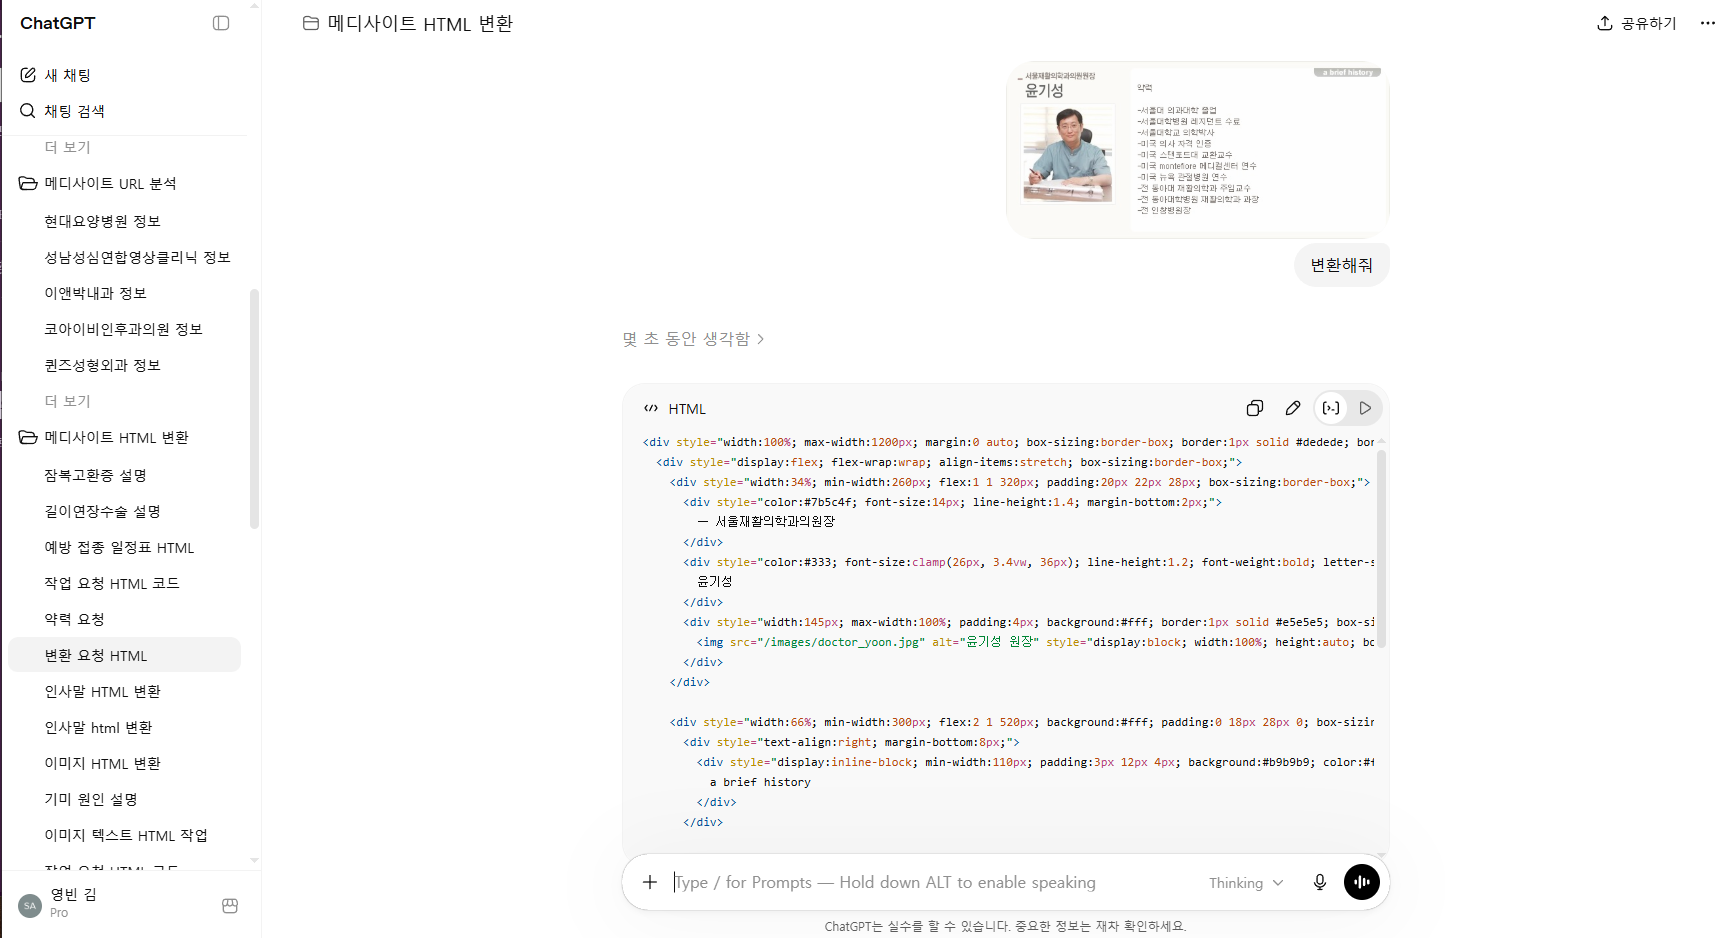Click the project title 메디사이트 HTML 변환 in header
The image size is (1729, 938).
pyautogui.click(x=420, y=23)
